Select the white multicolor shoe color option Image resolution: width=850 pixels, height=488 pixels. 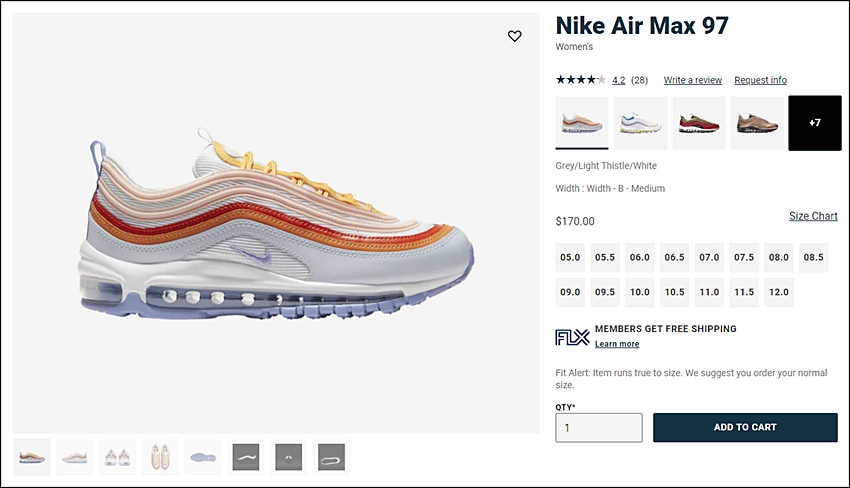640,123
